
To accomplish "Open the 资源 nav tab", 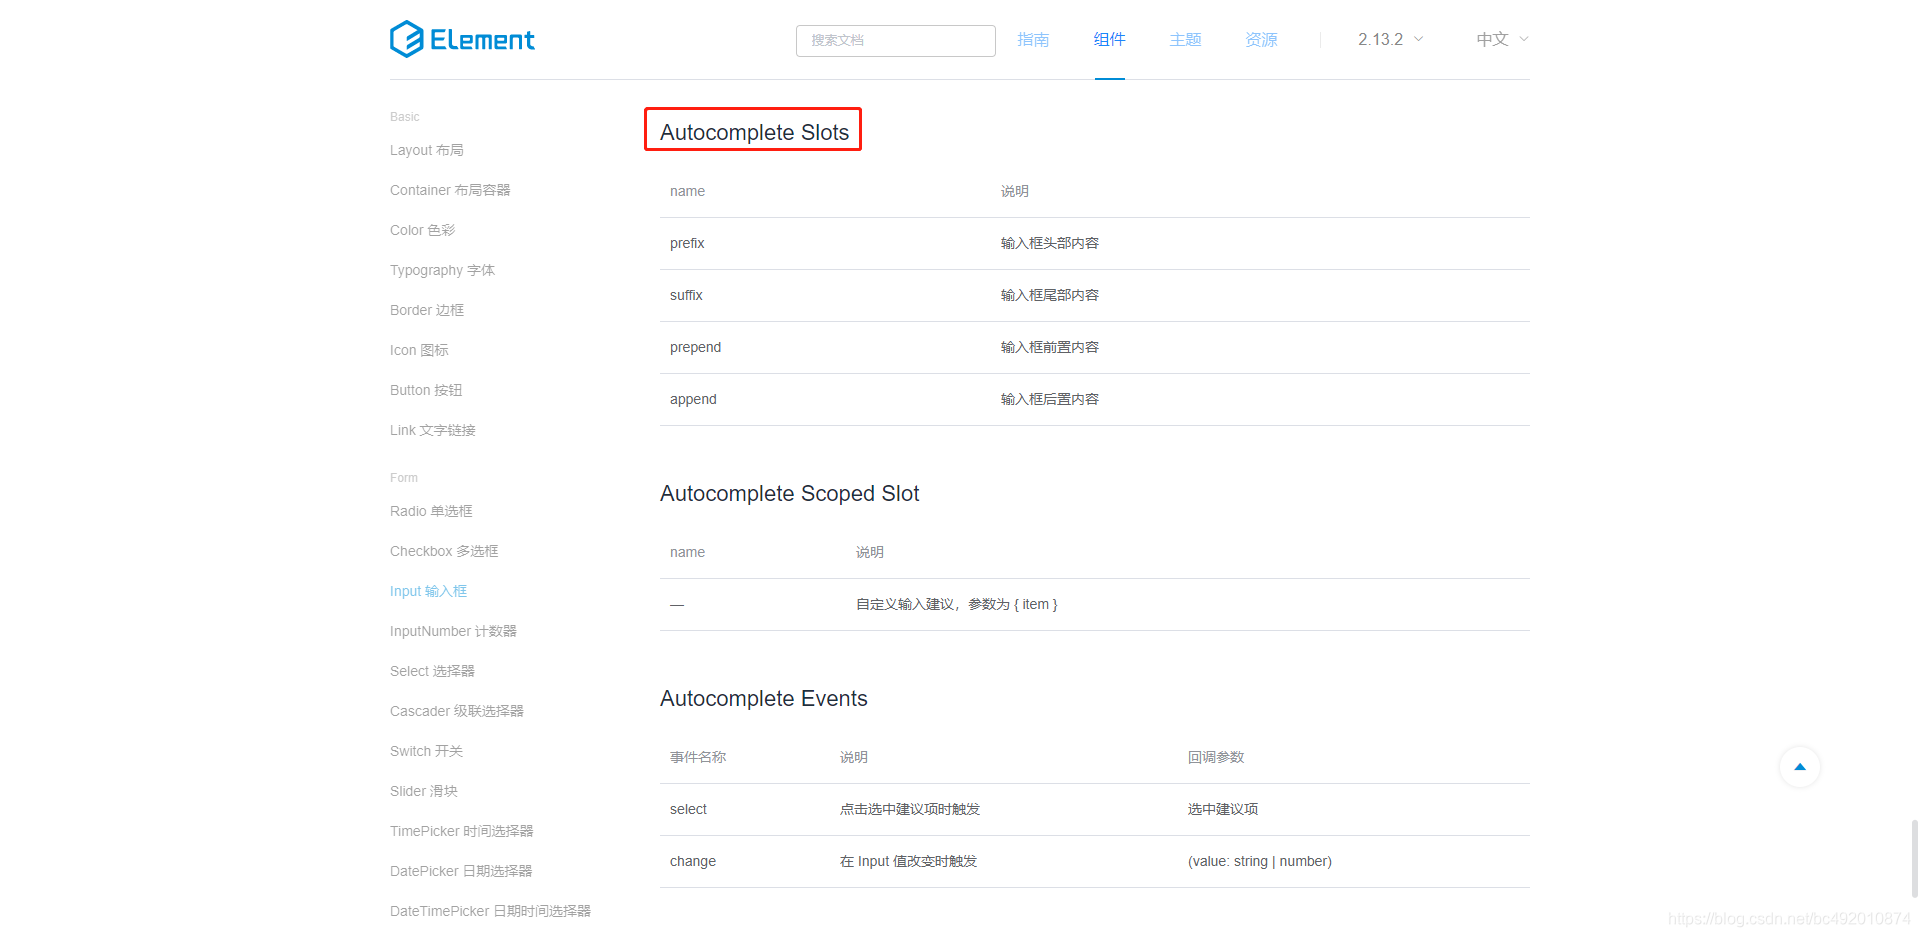I will click(x=1261, y=39).
